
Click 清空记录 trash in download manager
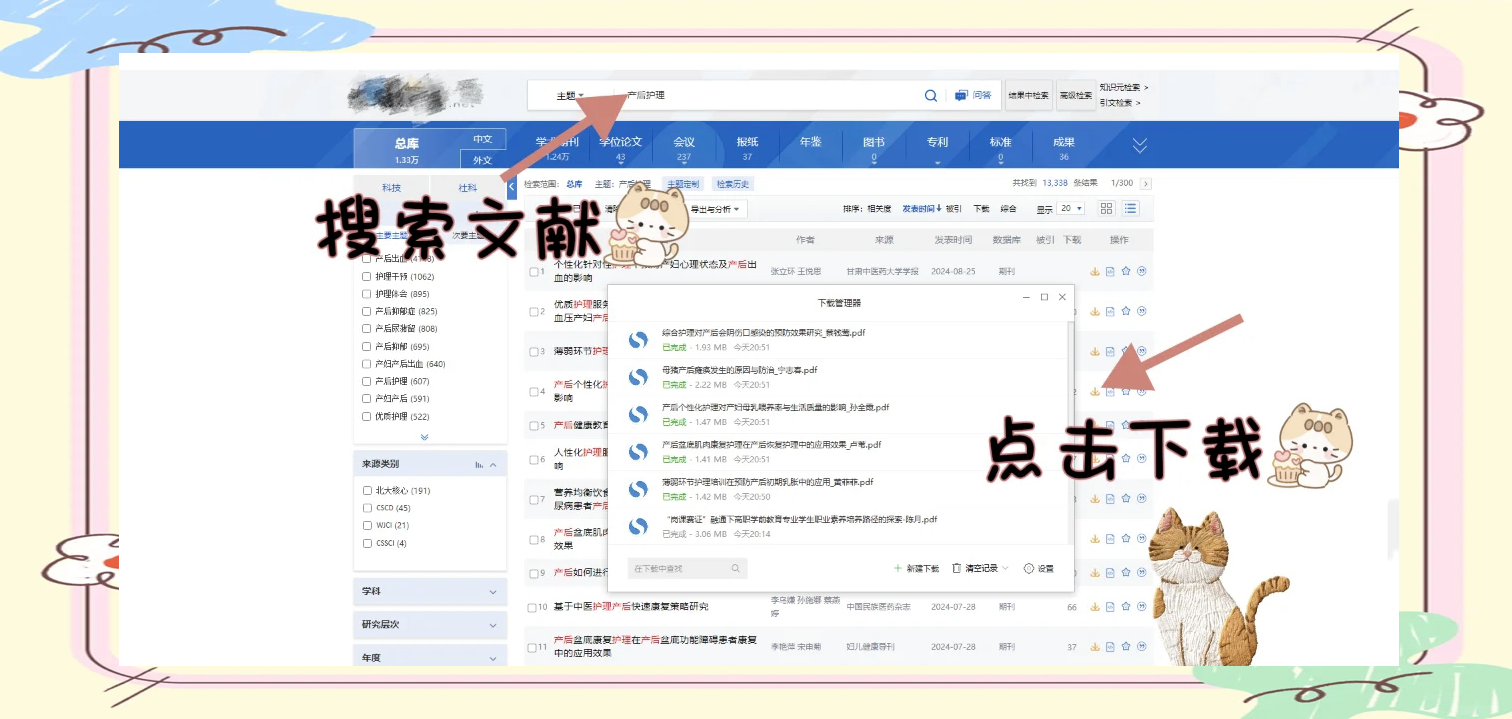[x=974, y=568]
